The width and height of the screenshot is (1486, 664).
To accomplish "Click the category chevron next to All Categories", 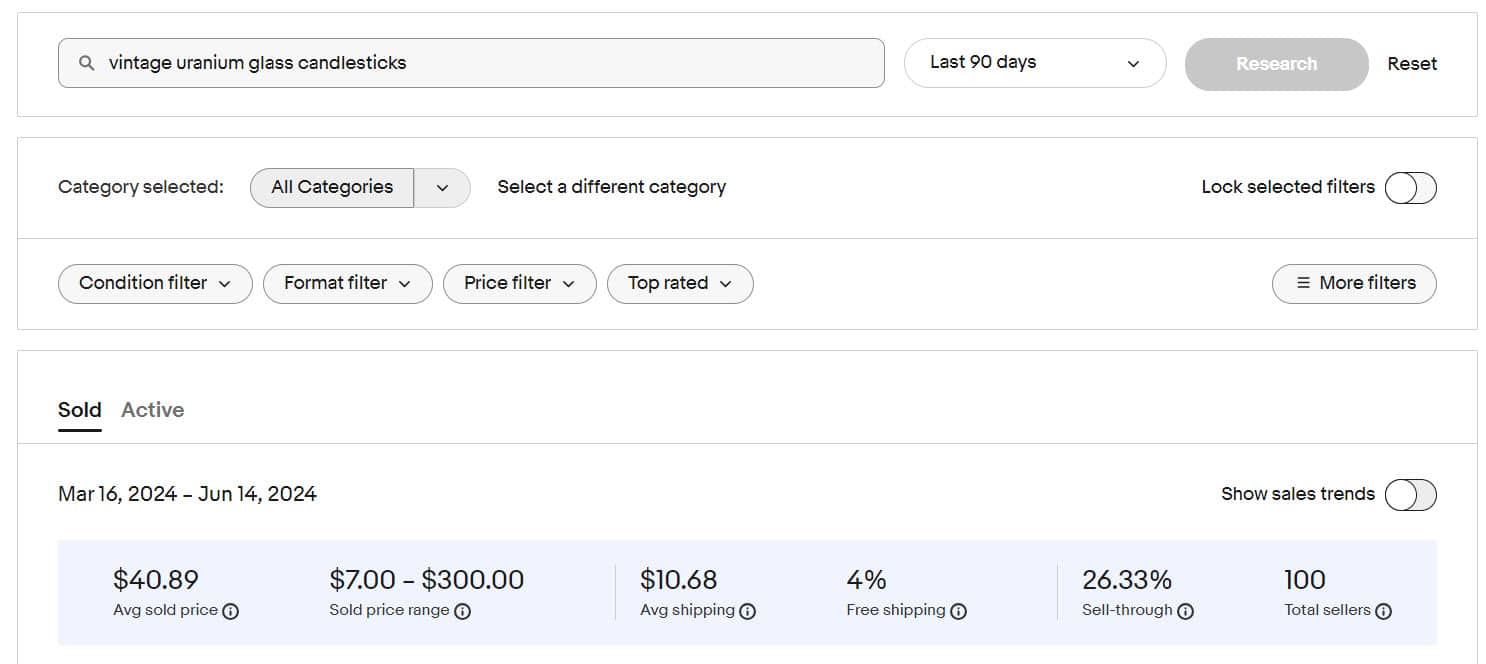I will [x=442, y=188].
